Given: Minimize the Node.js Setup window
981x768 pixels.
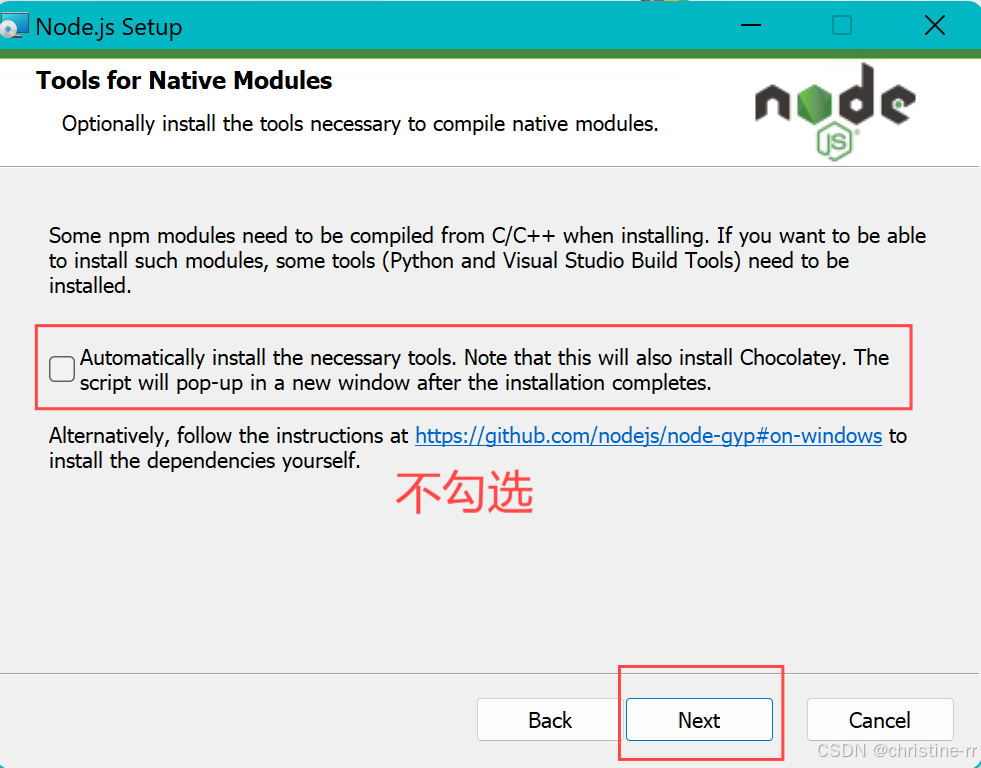Looking at the screenshot, I should coord(751,26).
